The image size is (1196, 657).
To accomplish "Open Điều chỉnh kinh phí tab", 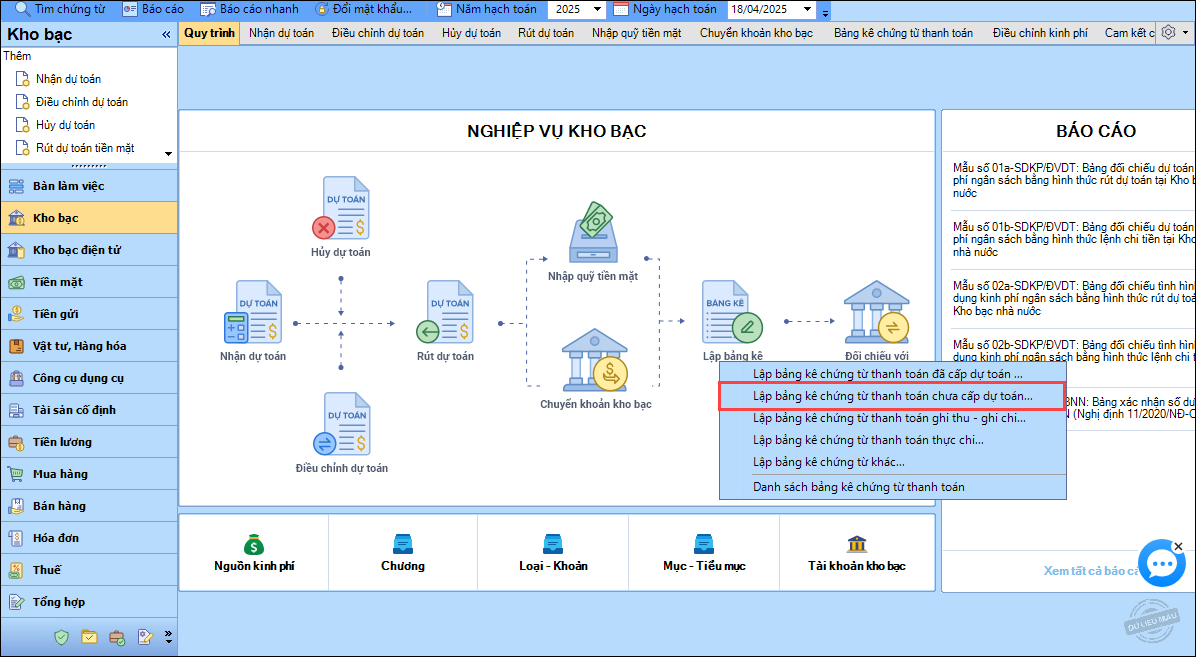I will click(1040, 33).
